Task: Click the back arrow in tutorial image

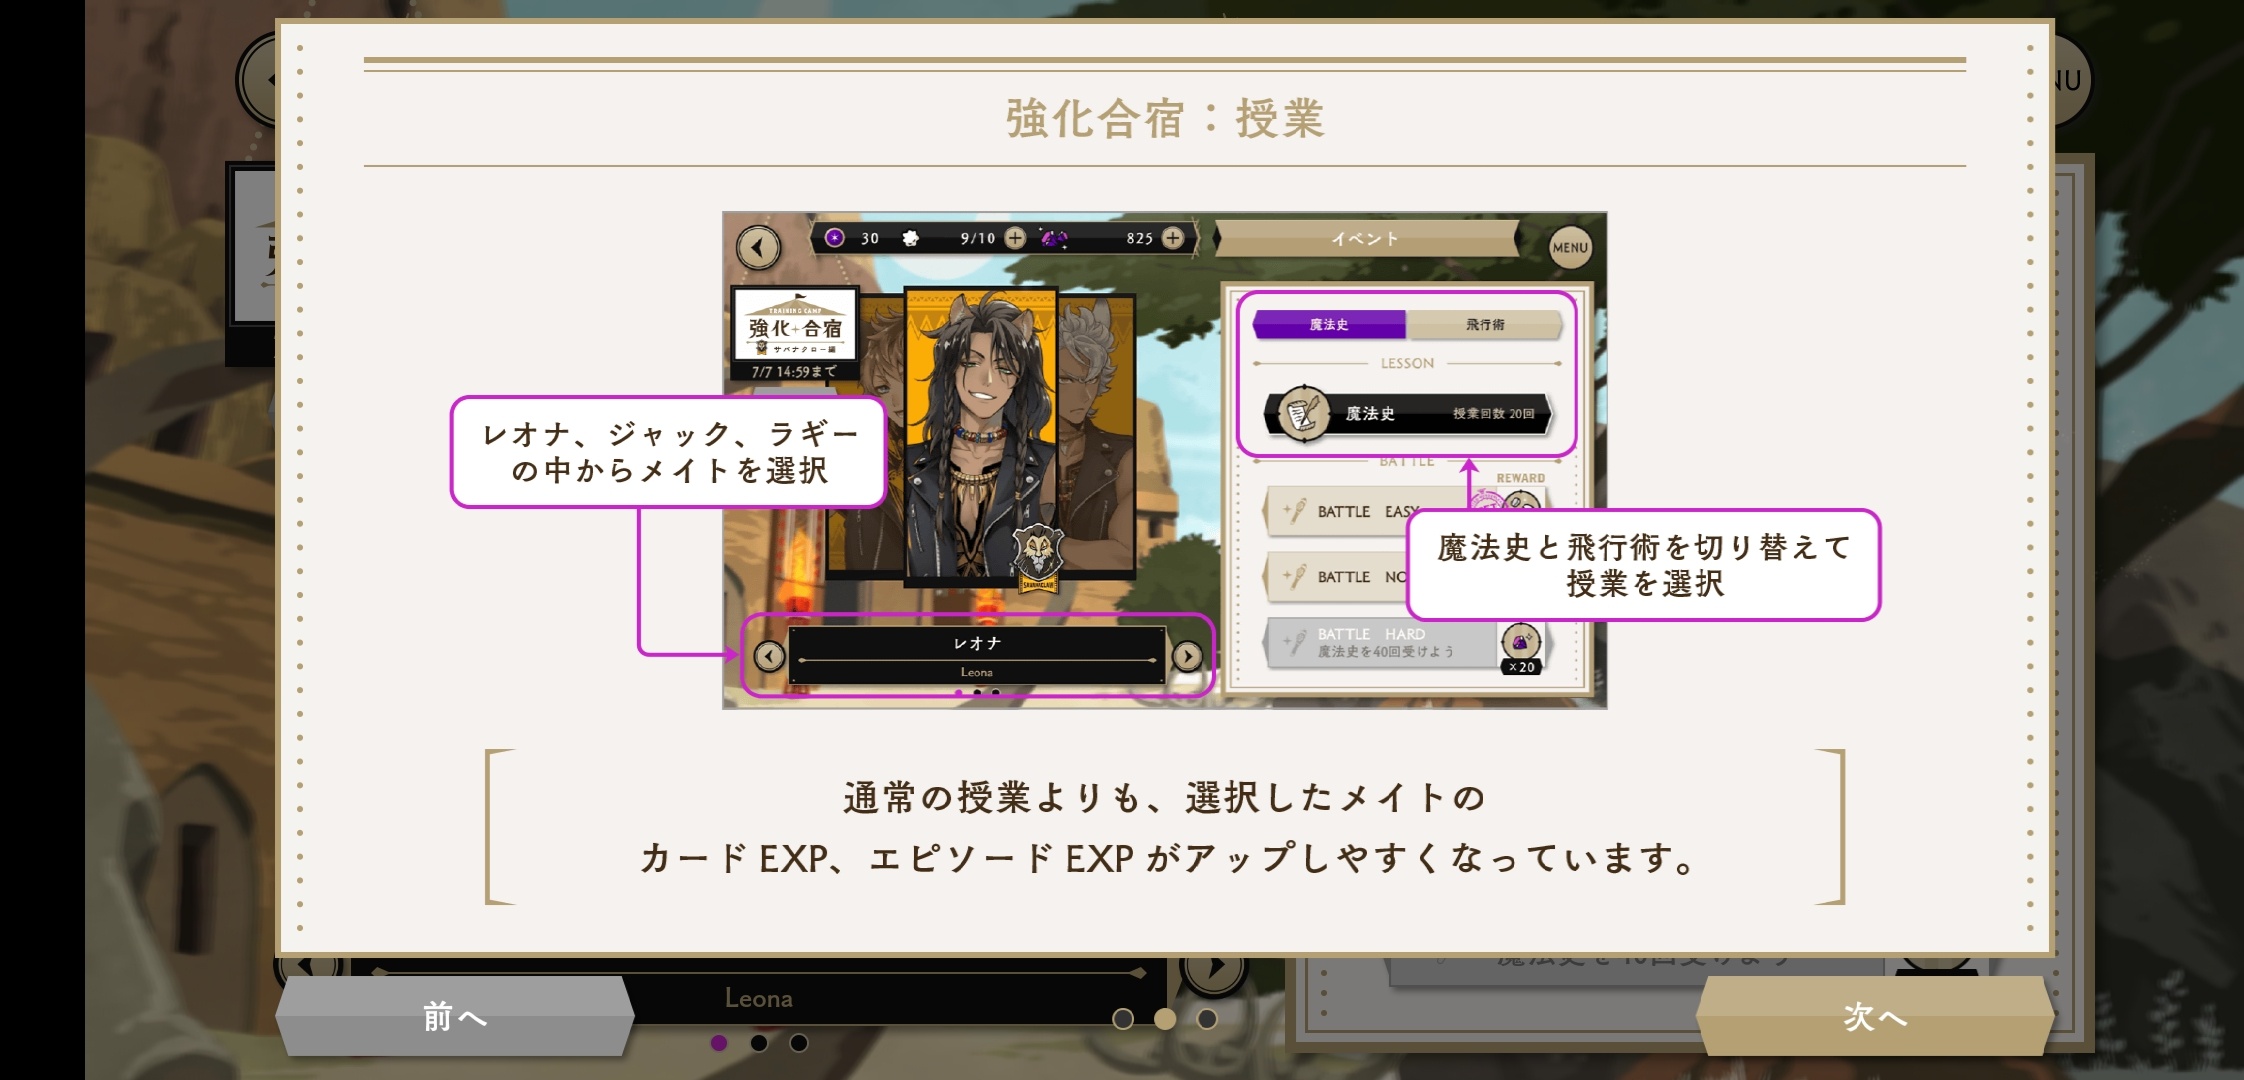Action: click(x=759, y=247)
